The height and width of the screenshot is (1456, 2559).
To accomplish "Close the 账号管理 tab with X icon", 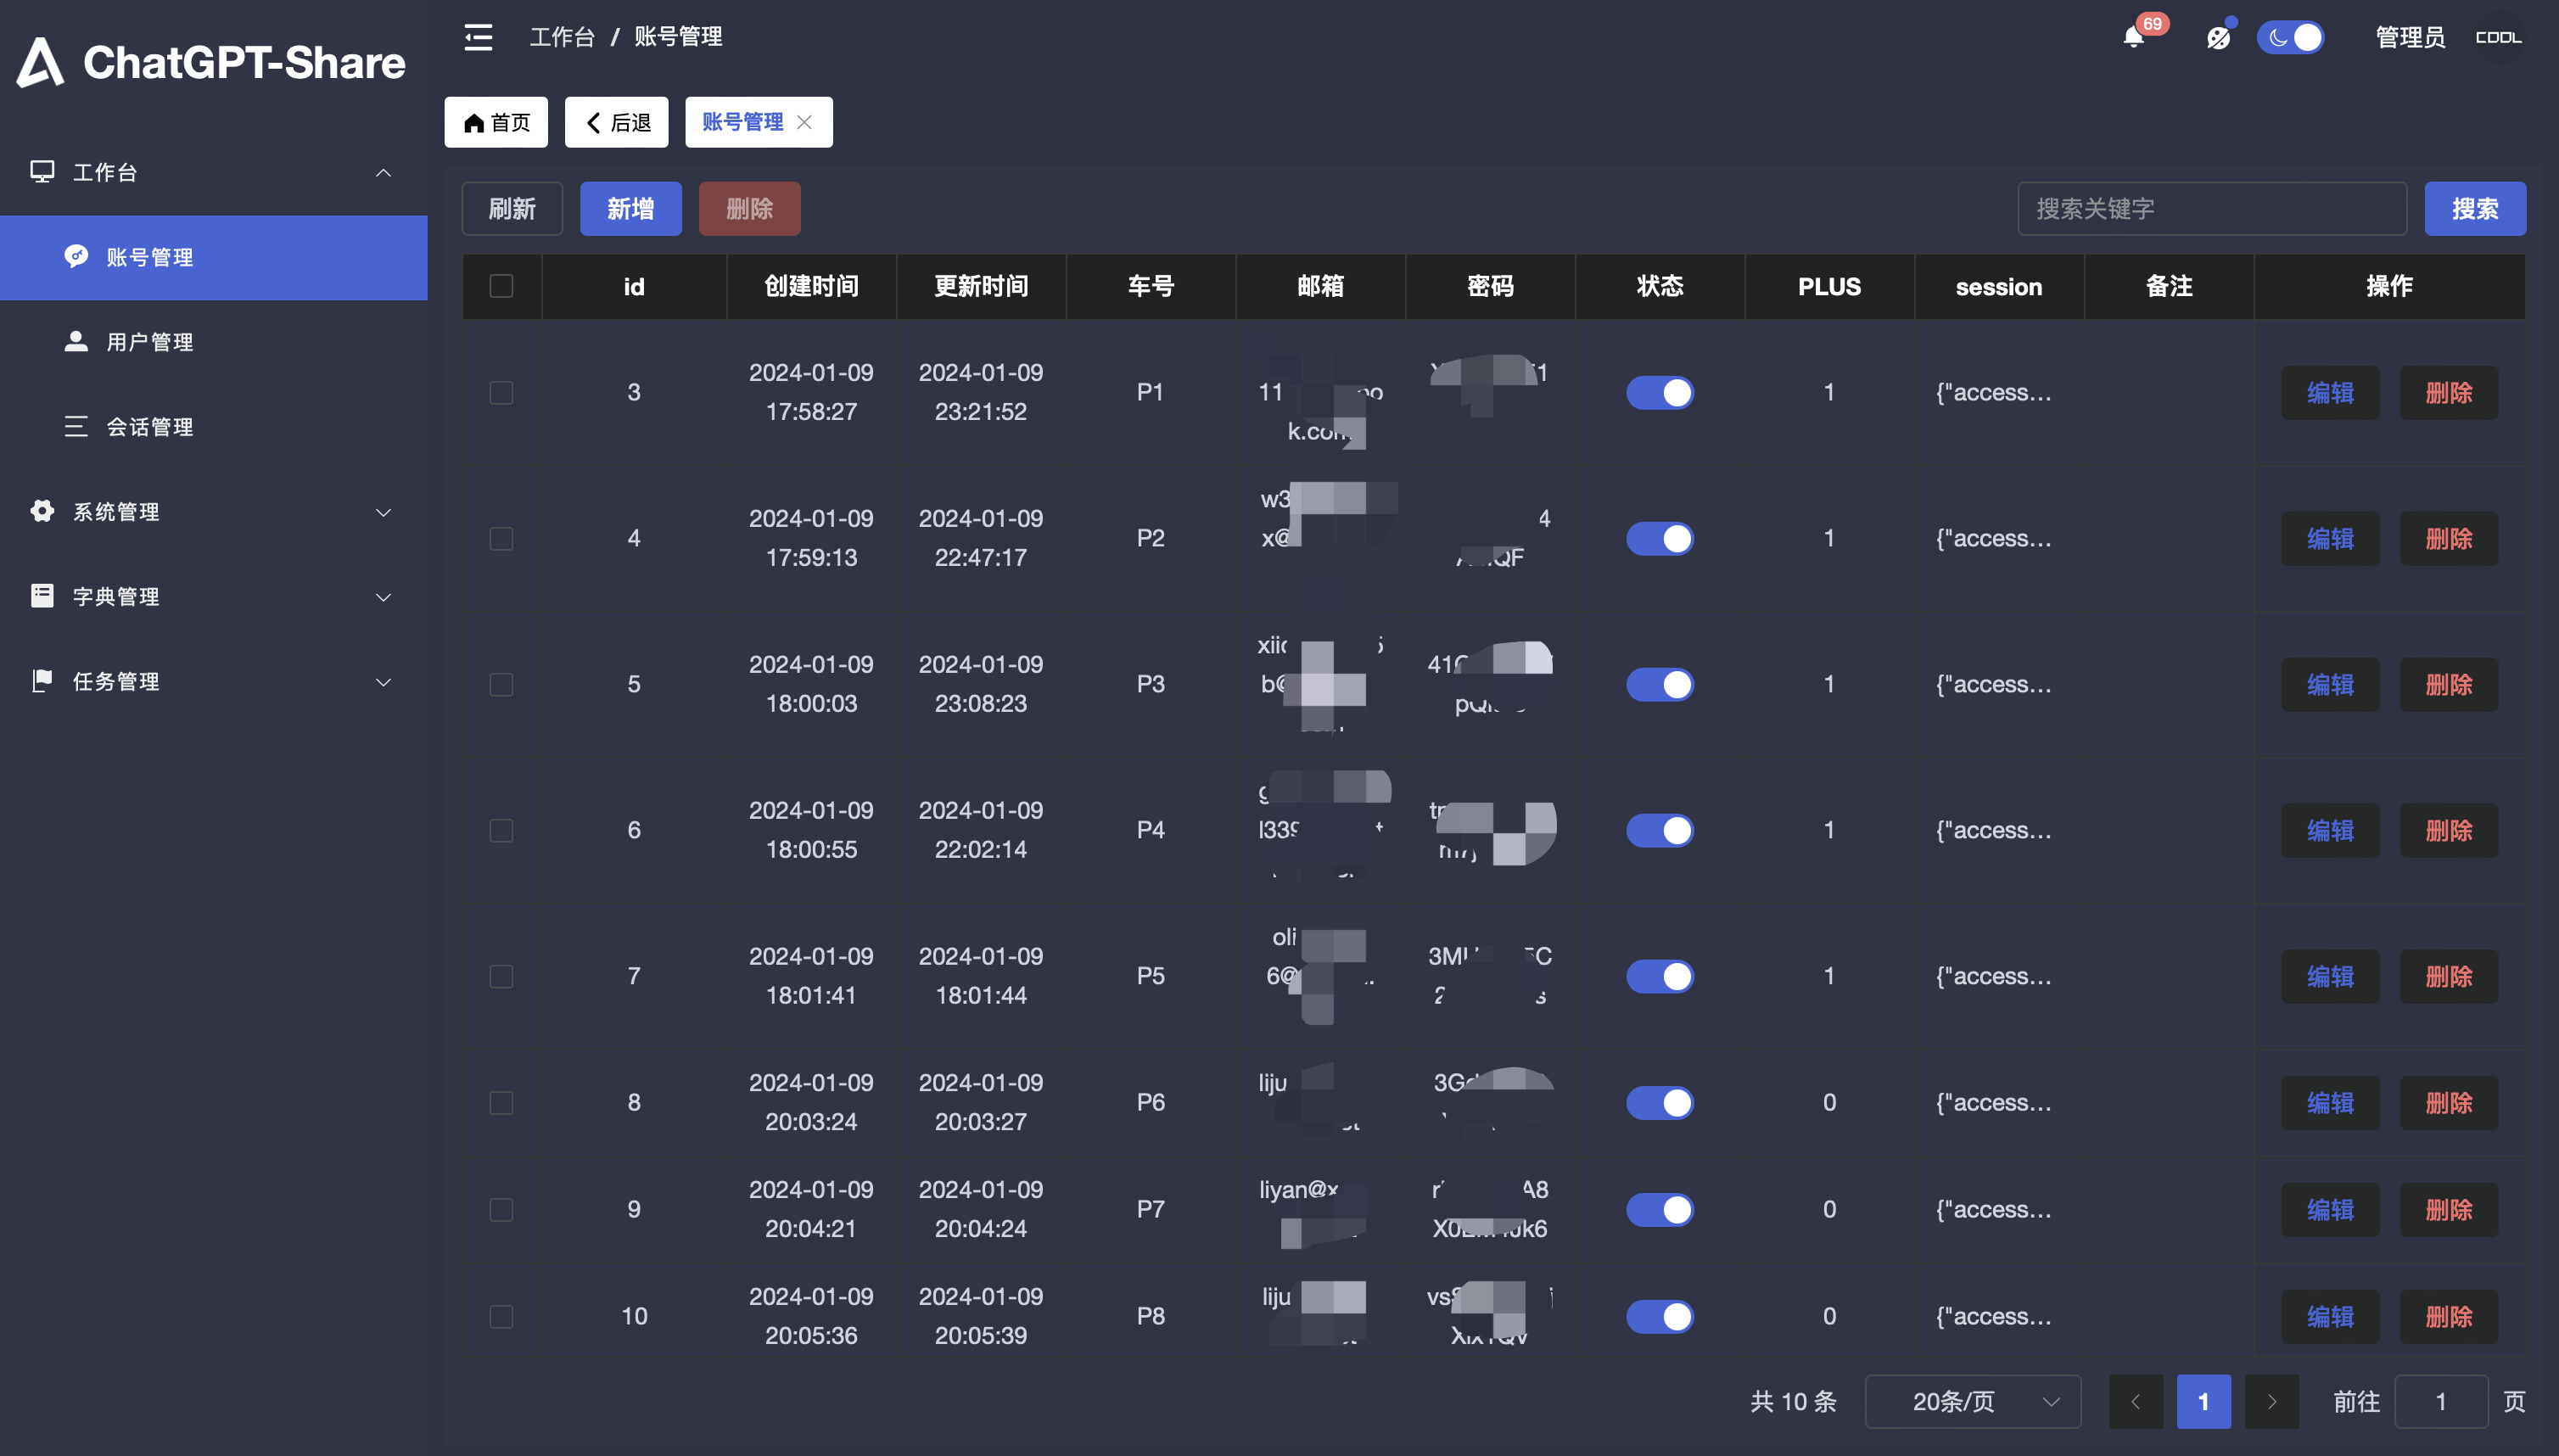I will tap(805, 122).
